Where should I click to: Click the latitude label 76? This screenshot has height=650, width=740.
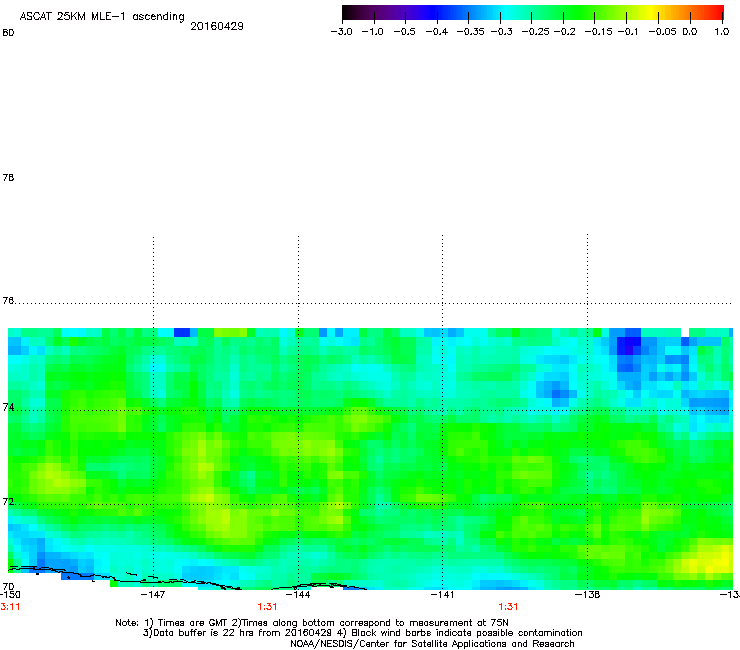[8, 301]
